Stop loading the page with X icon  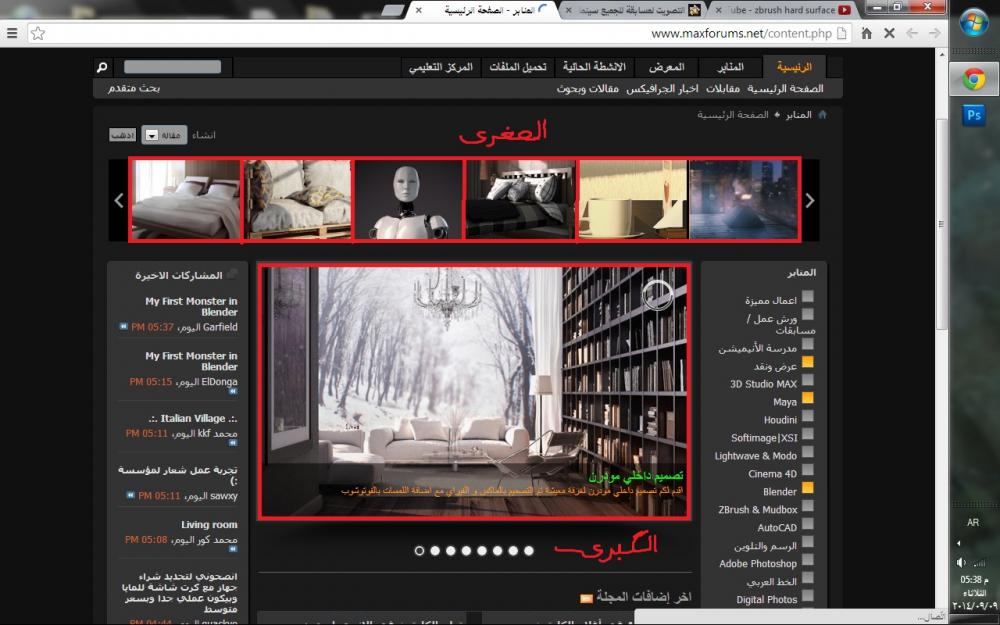889,33
